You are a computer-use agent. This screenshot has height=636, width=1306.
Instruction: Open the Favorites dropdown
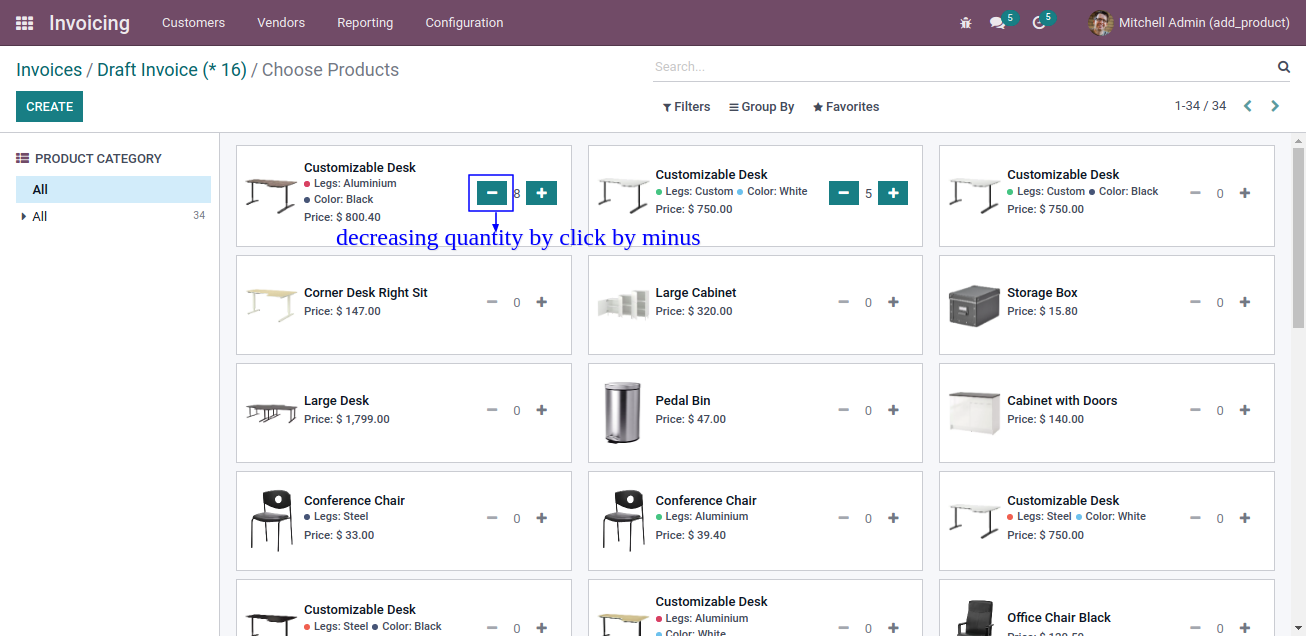(846, 107)
